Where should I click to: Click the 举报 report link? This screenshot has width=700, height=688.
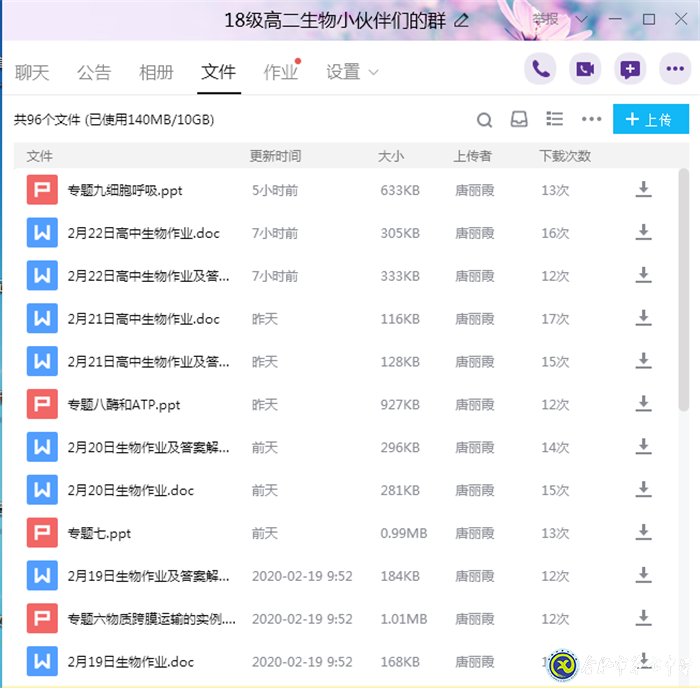(545, 19)
